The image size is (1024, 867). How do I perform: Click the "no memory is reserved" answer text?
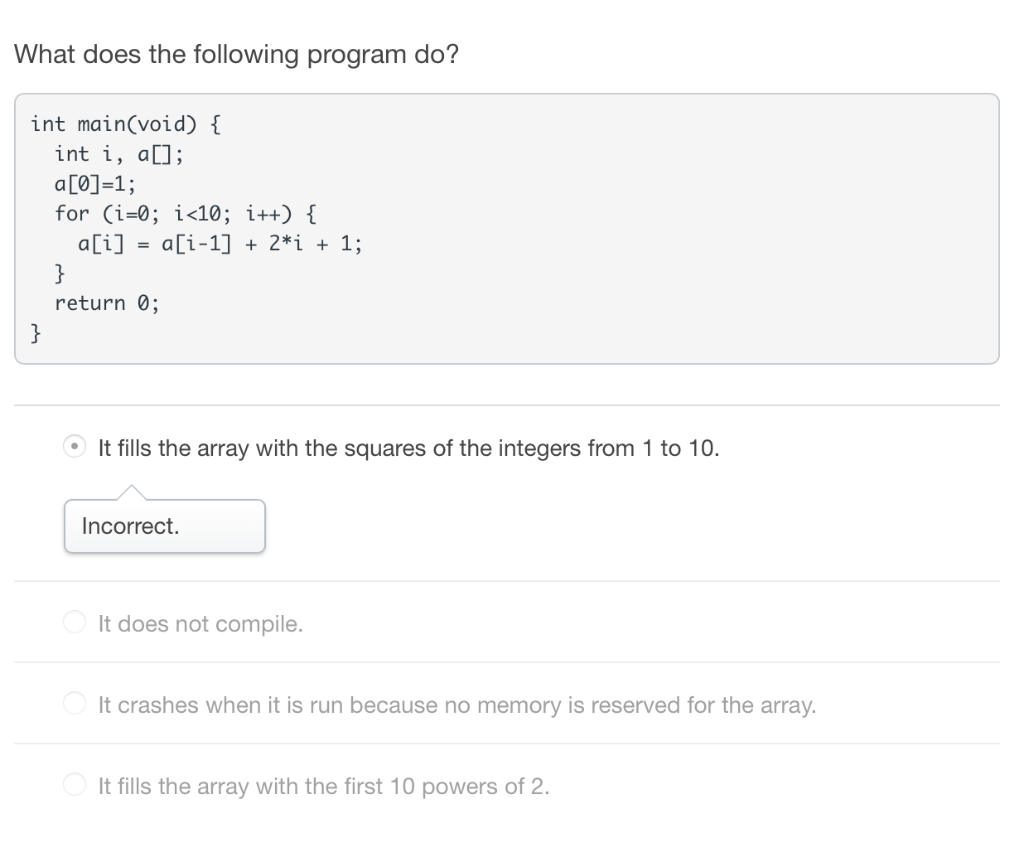(x=457, y=706)
